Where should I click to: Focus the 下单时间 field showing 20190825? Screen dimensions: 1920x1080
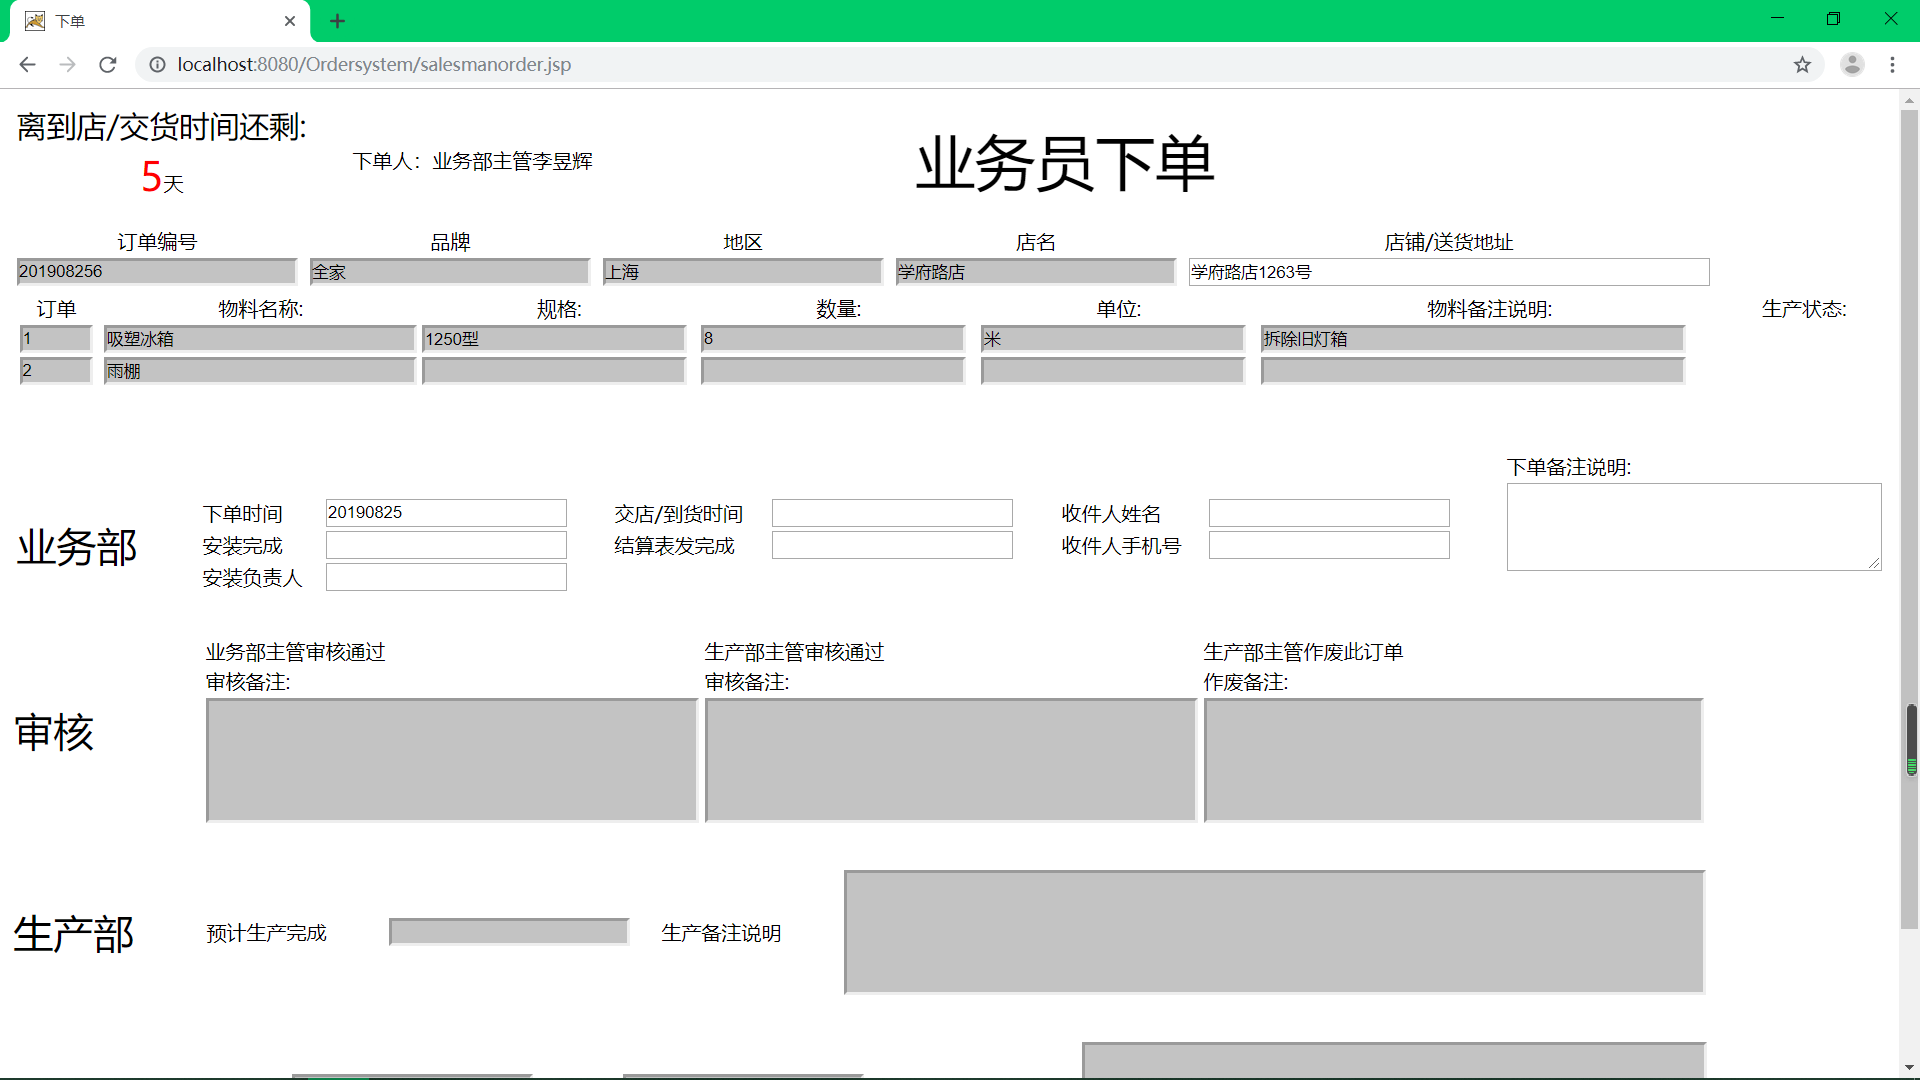click(x=446, y=513)
